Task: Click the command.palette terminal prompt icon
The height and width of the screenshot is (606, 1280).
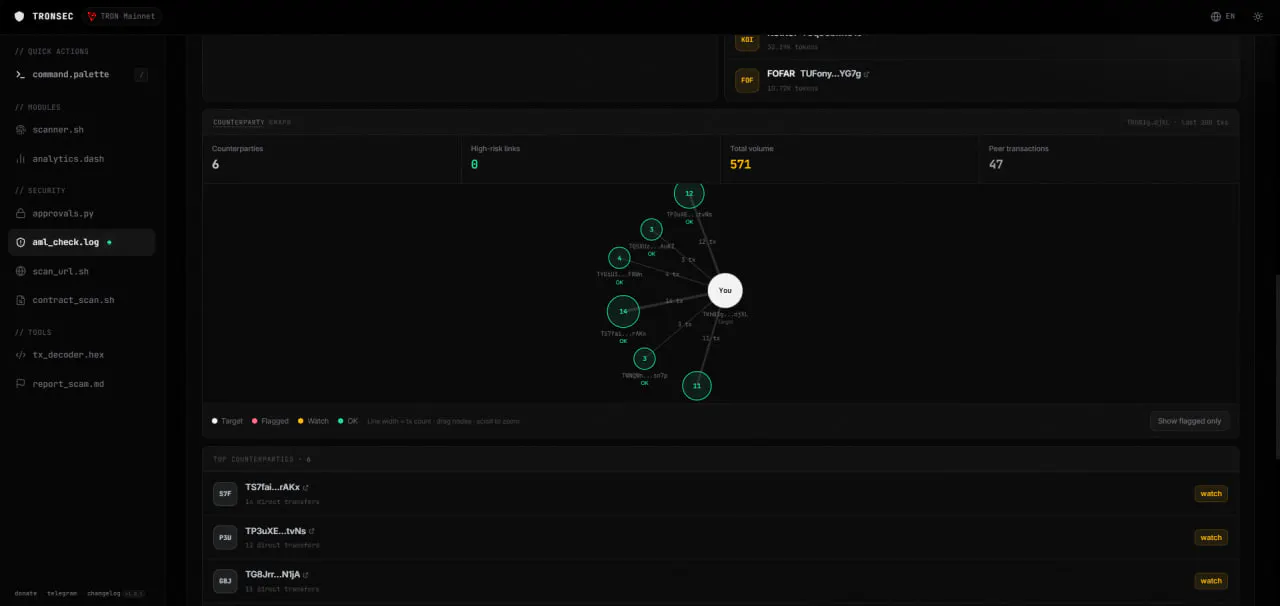Action: click(21, 75)
